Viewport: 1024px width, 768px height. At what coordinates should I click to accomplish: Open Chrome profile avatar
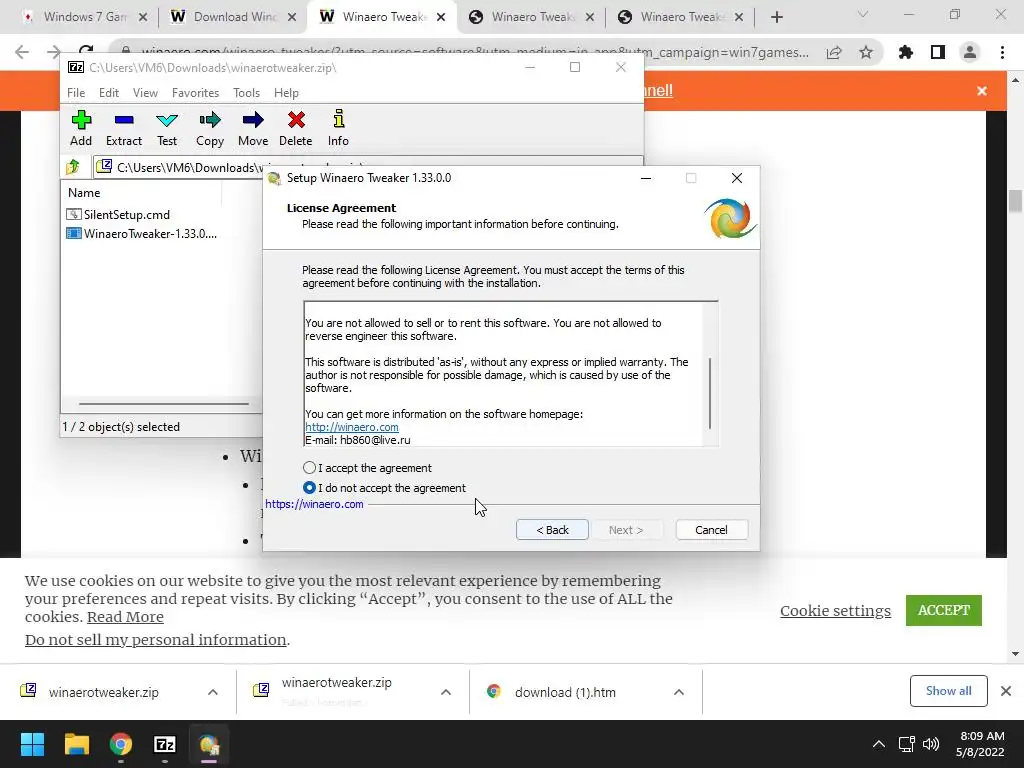(x=970, y=52)
